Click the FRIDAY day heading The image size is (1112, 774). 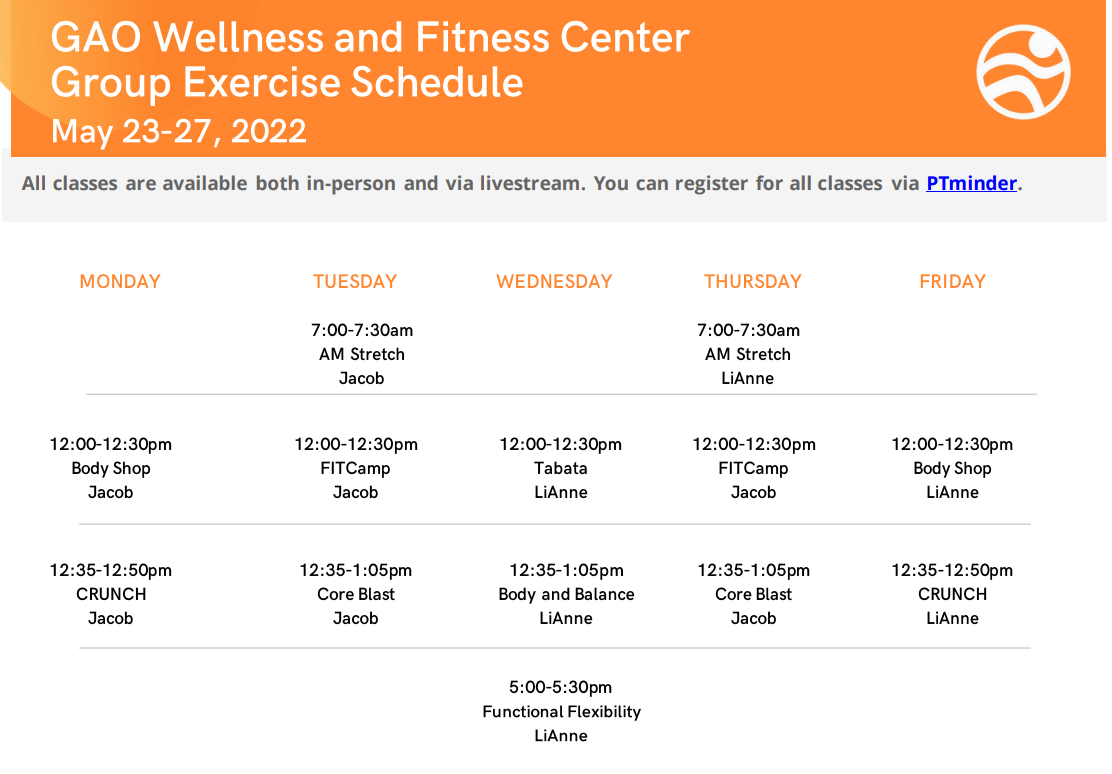click(x=952, y=282)
